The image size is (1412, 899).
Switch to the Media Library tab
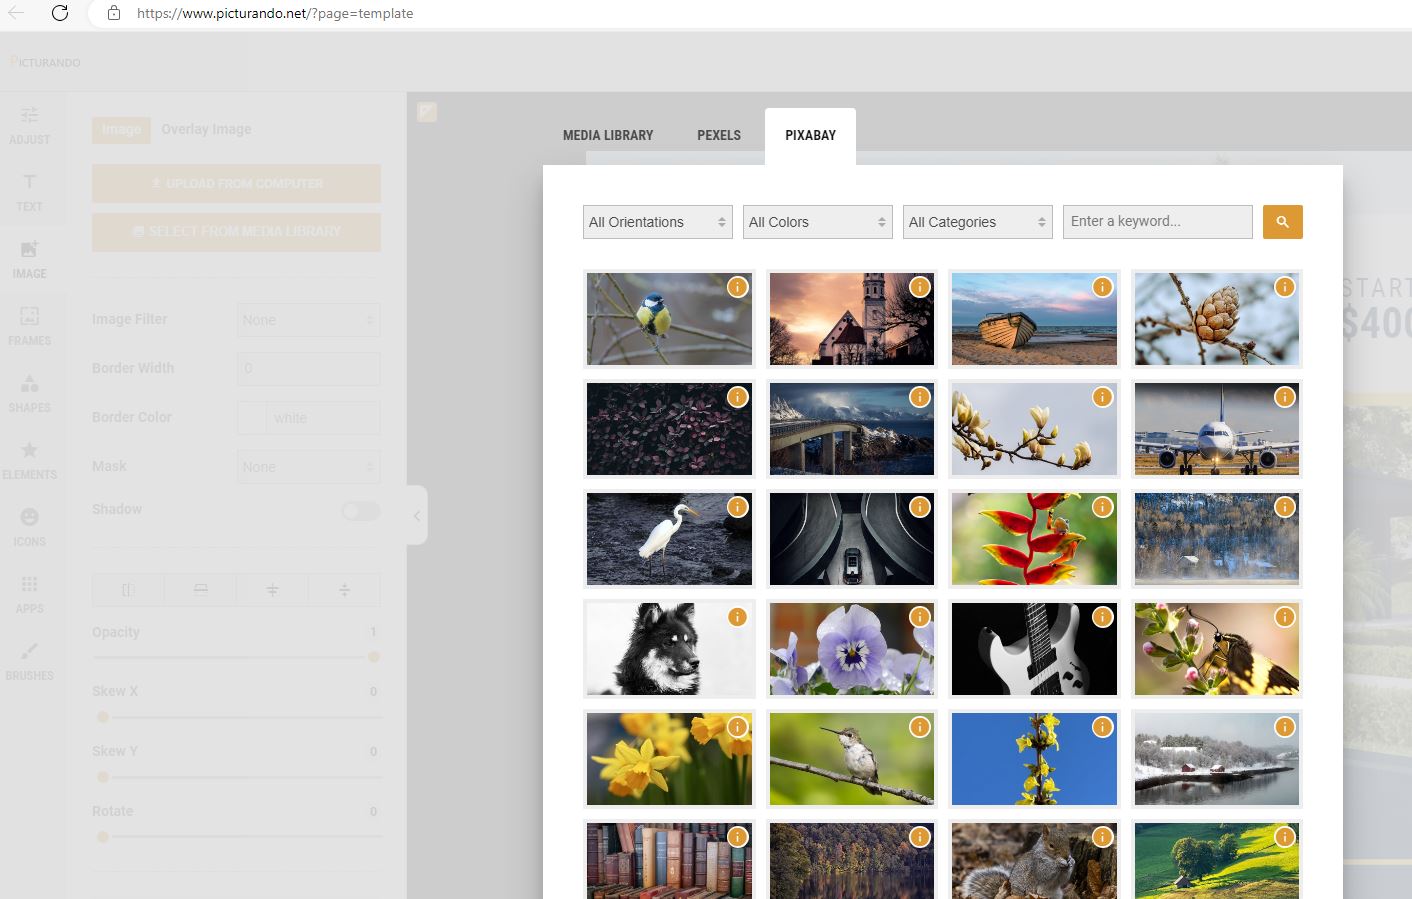(x=608, y=135)
